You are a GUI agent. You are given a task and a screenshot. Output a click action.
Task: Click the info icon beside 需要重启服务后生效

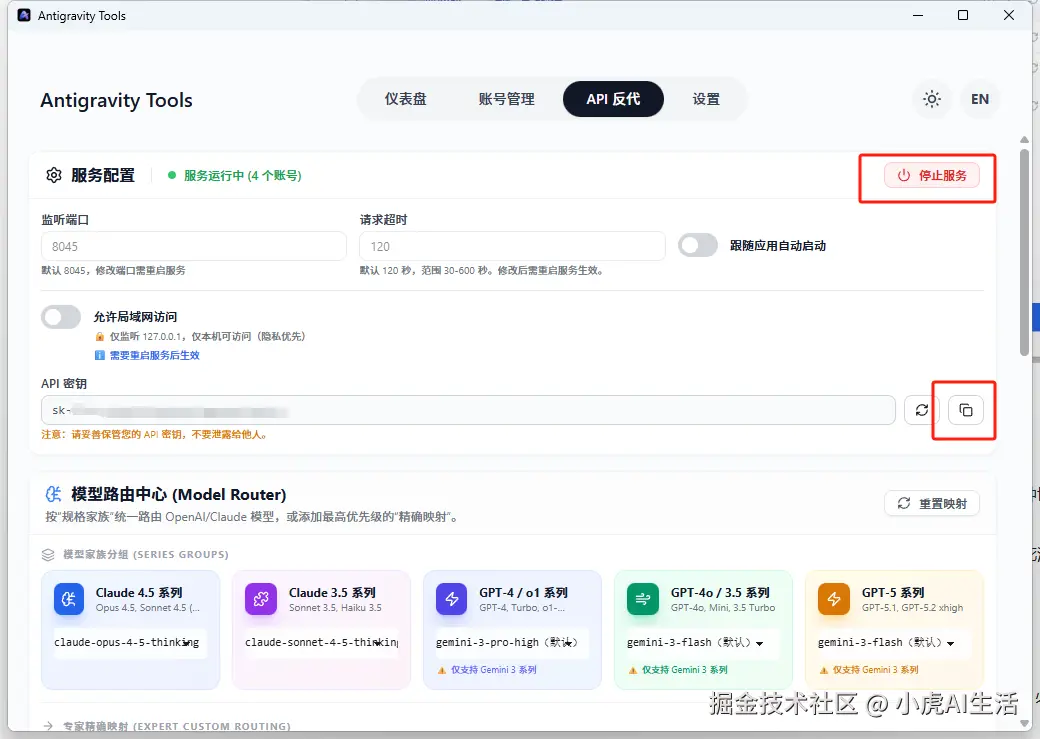(x=99, y=356)
